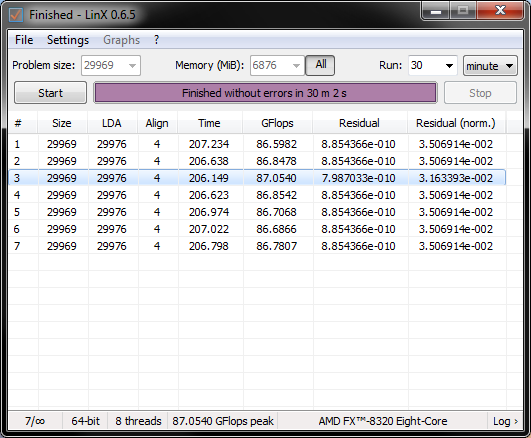Select time 206.974 in row 5

click(x=209, y=212)
